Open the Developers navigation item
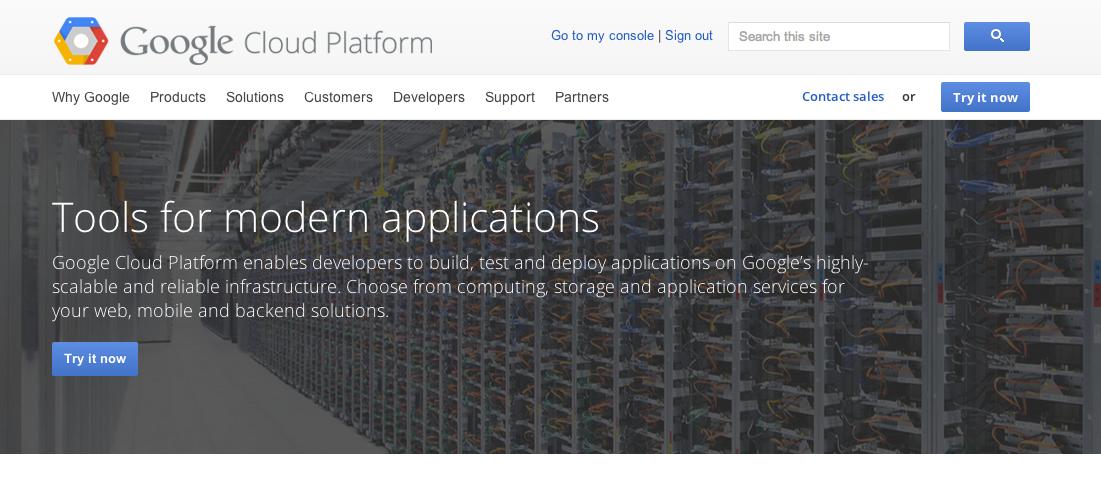Image resolution: width=1101 pixels, height=496 pixels. (429, 98)
